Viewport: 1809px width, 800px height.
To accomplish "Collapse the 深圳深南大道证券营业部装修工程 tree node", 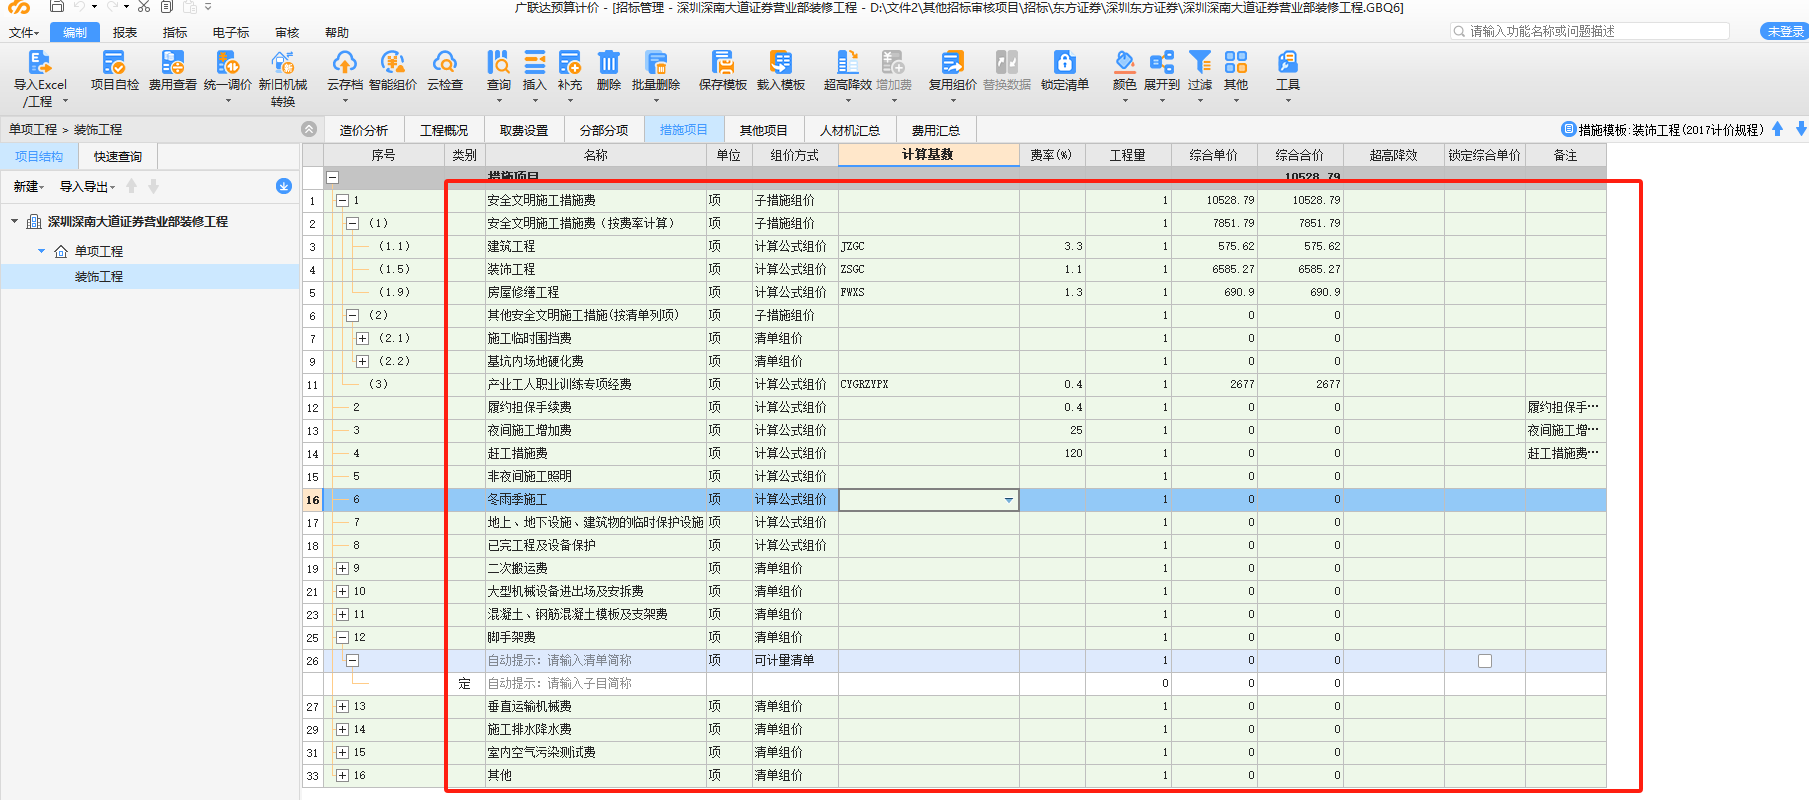I will pyautogui.click(x=14, y=221).
